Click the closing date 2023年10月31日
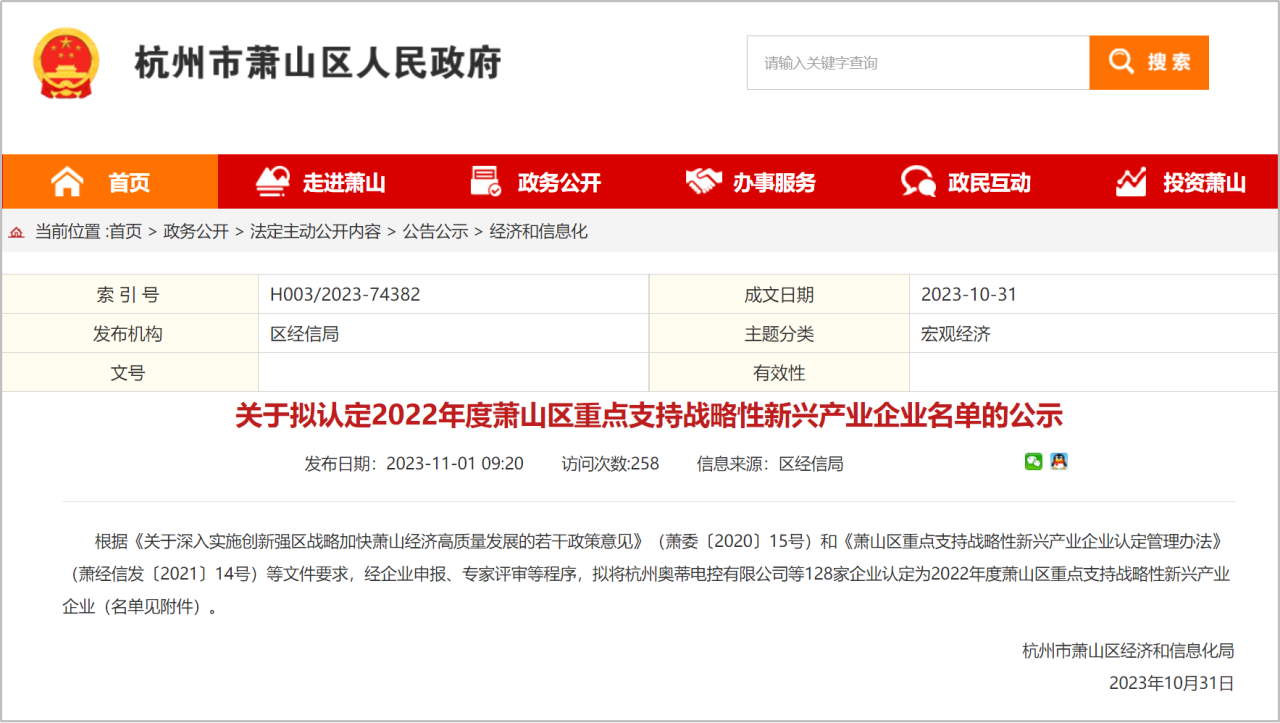This screenshot has width=1280, height=723. tap(1171, 684)
